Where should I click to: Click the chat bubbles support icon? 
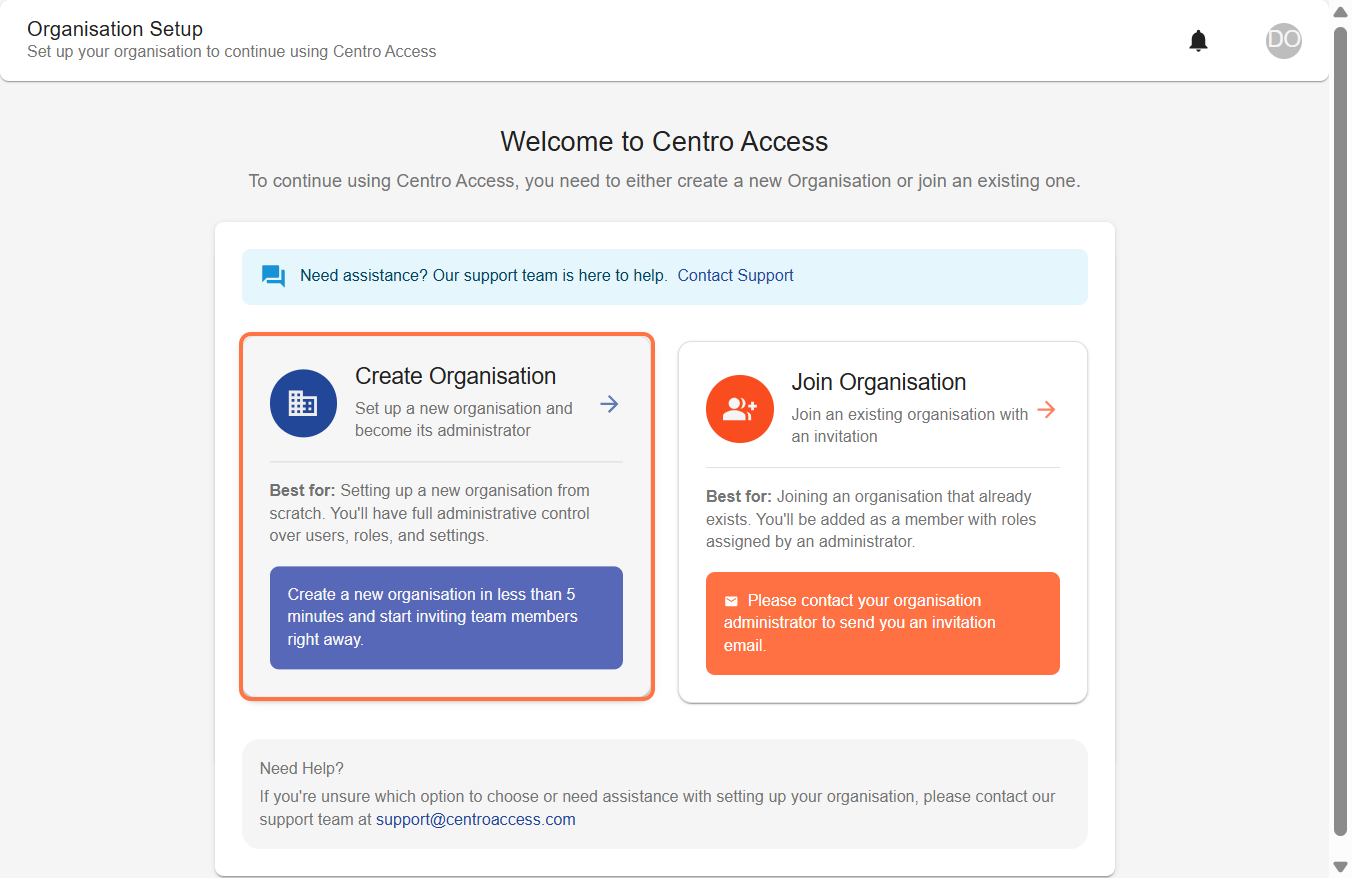(x=273, y=276)
